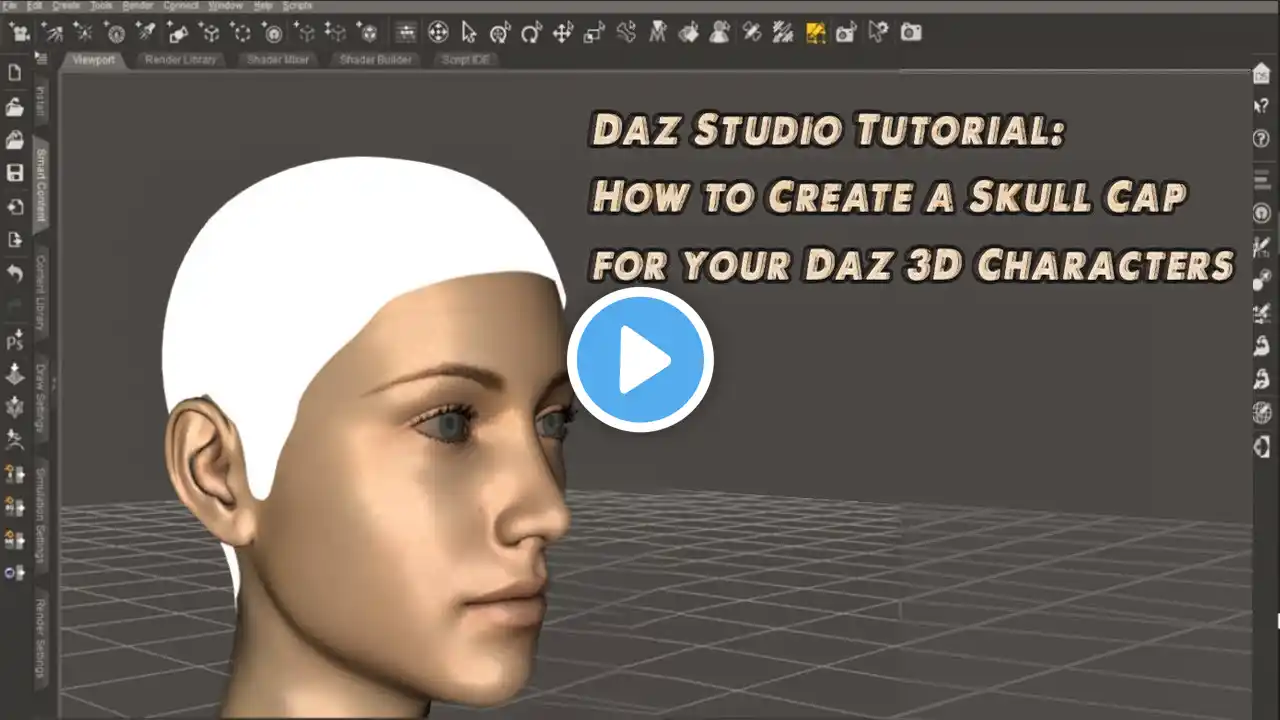Click the Import file icon
Screen dimensions: 1280x720
[x=15, y=207]
